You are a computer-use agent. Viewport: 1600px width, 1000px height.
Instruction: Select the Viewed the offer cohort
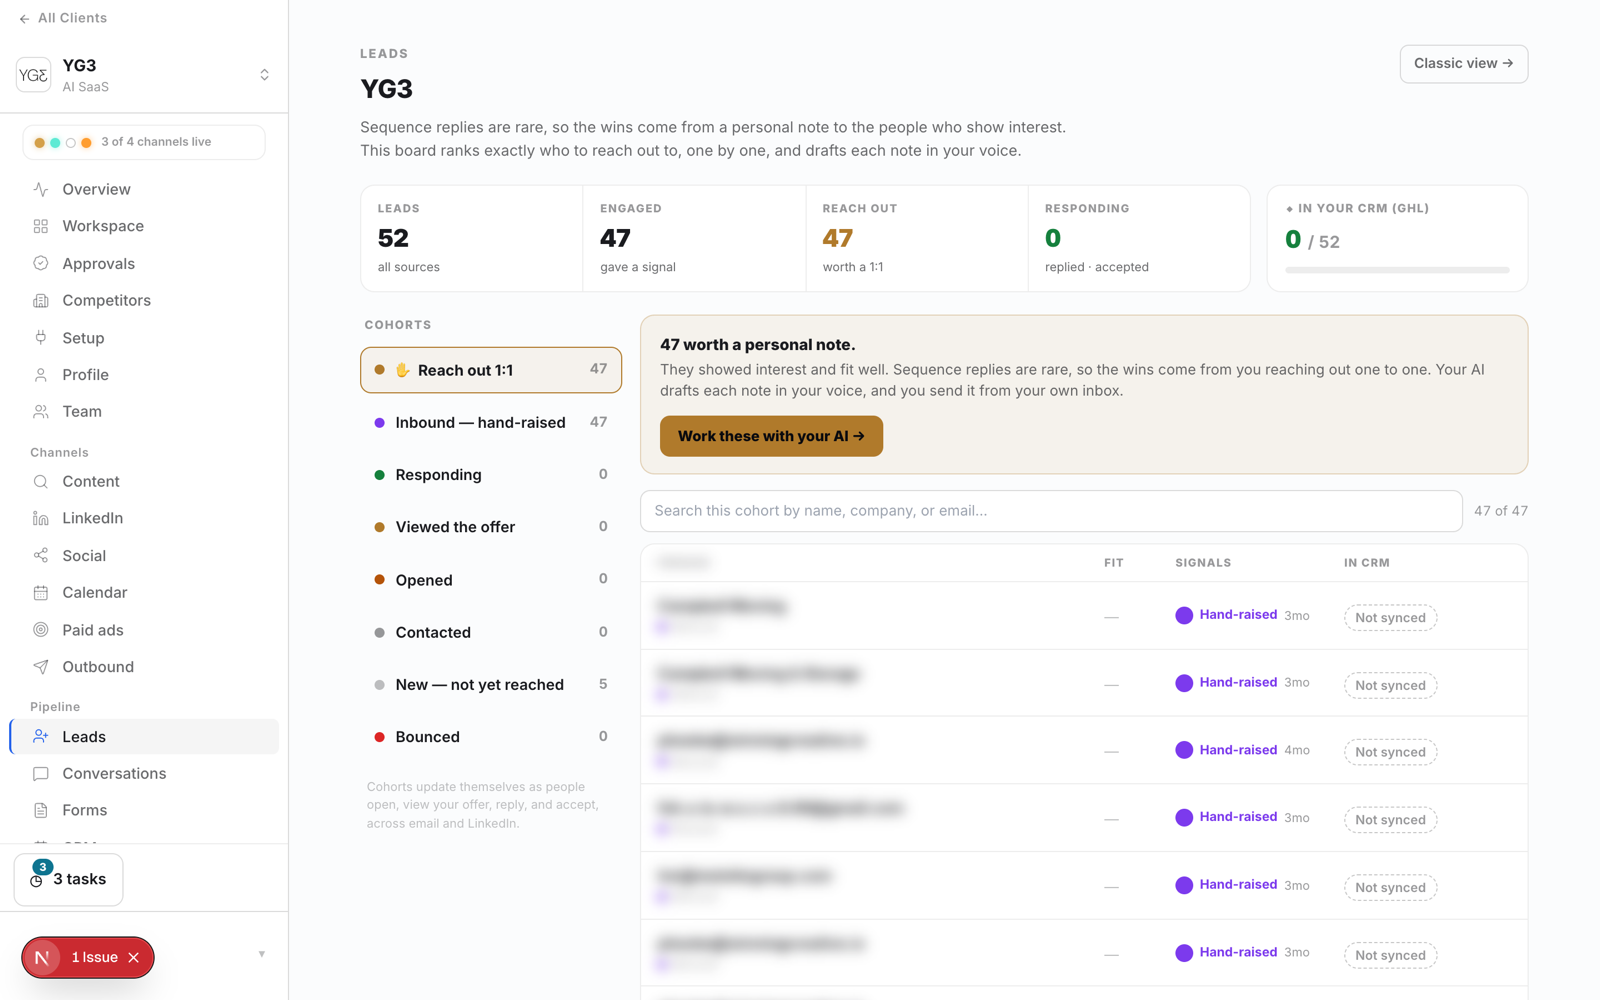(491, 527)
